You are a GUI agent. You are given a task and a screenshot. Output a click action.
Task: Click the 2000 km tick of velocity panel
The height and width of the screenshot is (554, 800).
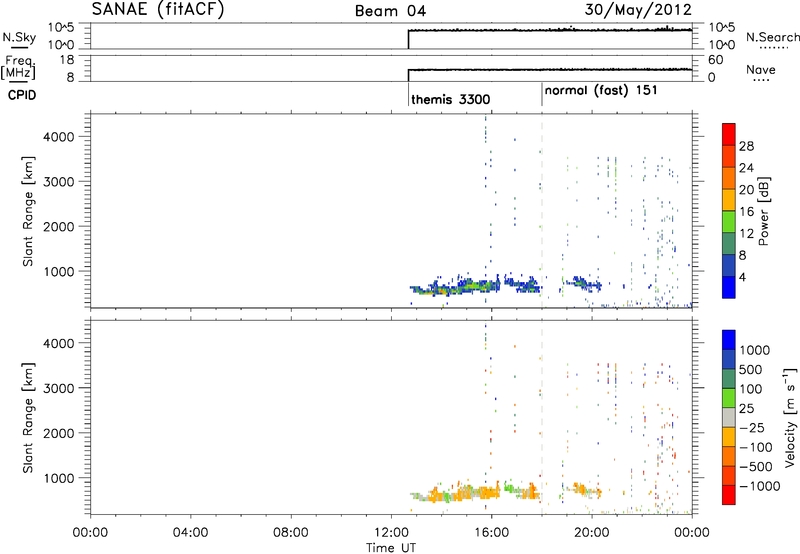click(x=59, y=433)
